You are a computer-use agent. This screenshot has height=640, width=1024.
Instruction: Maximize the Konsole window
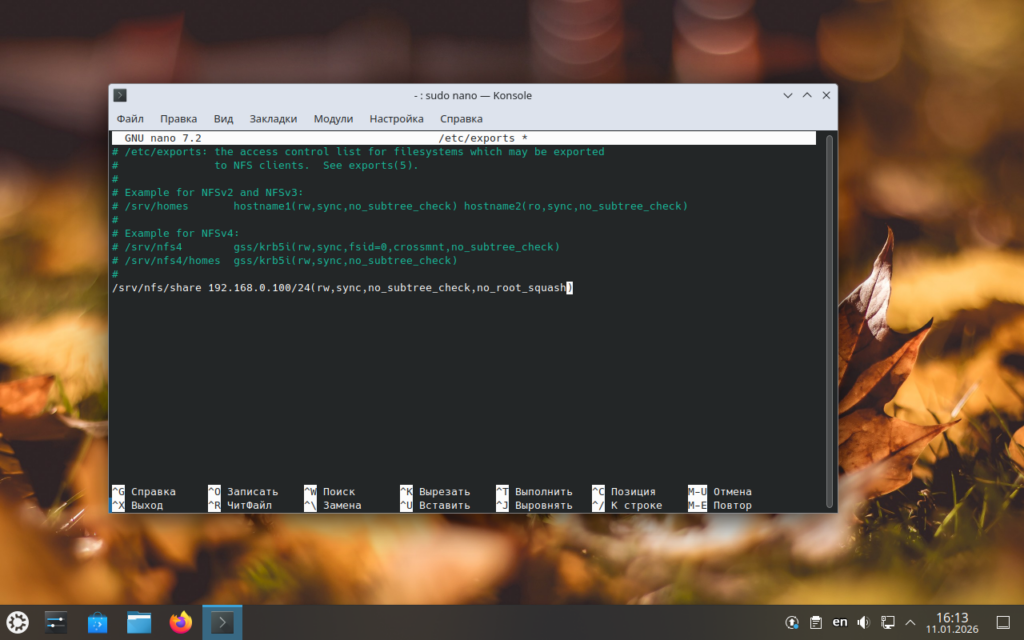coord(807,95)
